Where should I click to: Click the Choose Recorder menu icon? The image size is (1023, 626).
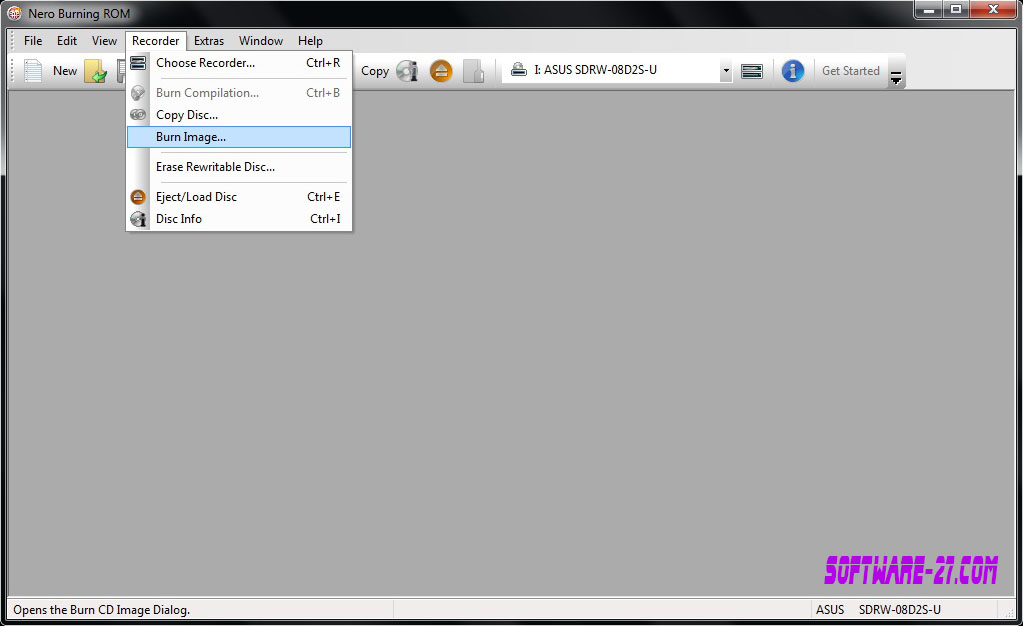click(138, 63)
